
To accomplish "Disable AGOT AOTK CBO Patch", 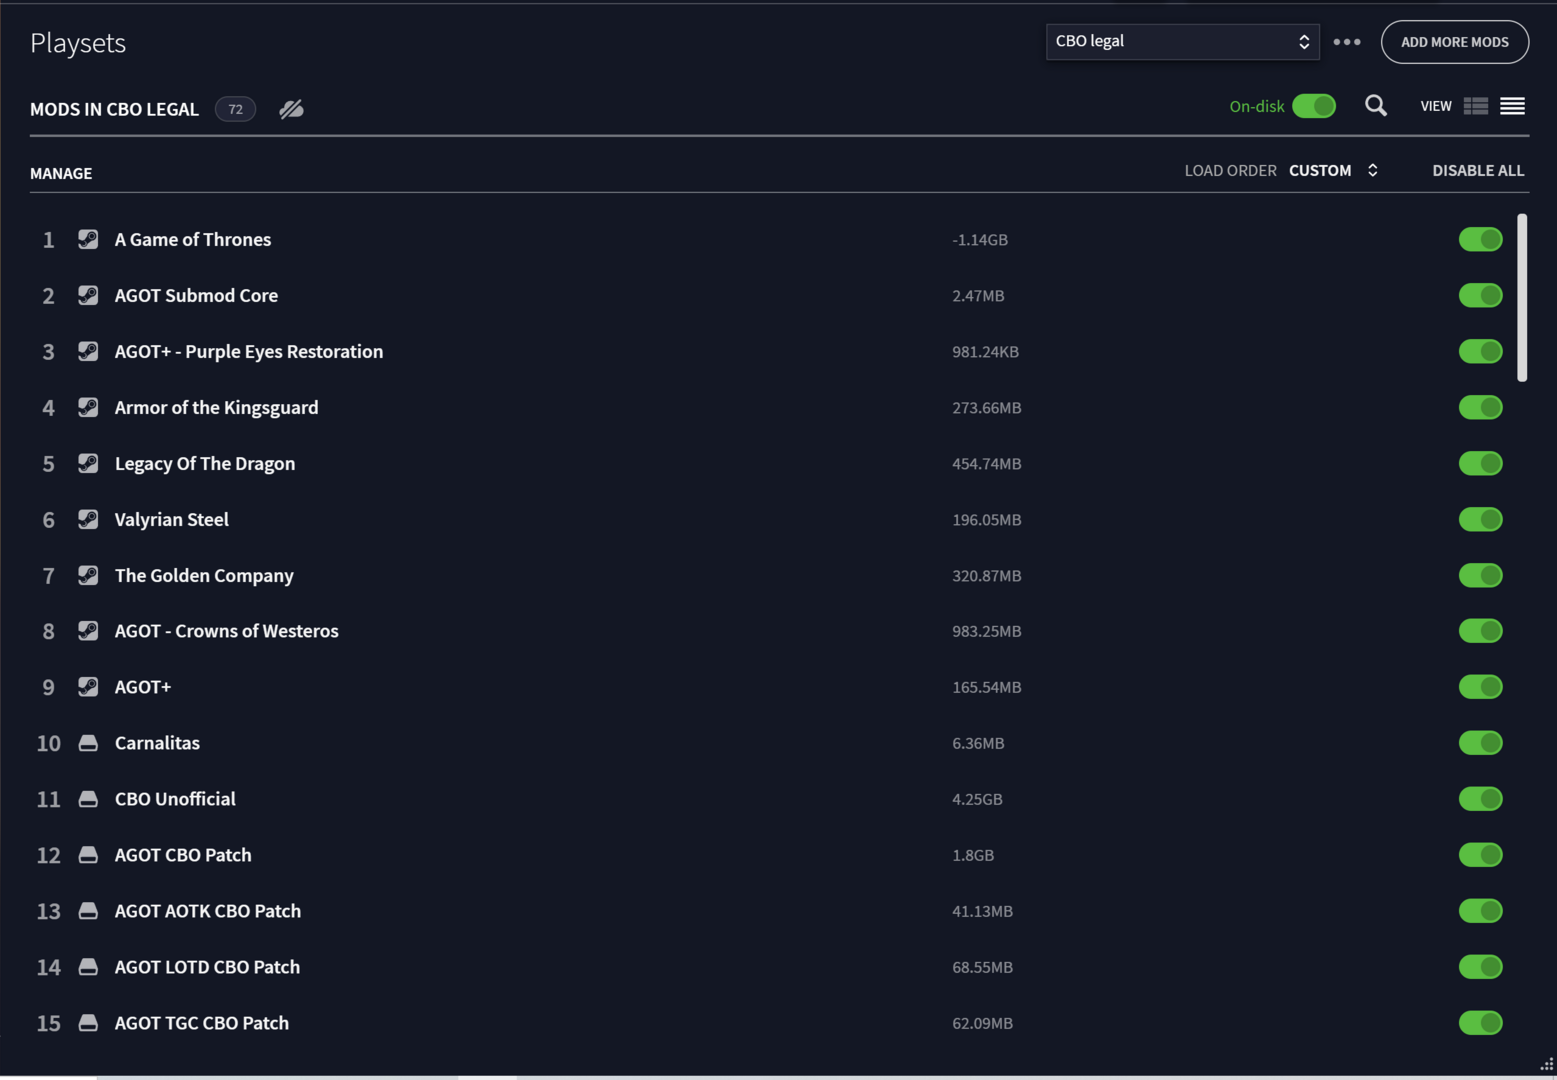I will coord(1480,911).
